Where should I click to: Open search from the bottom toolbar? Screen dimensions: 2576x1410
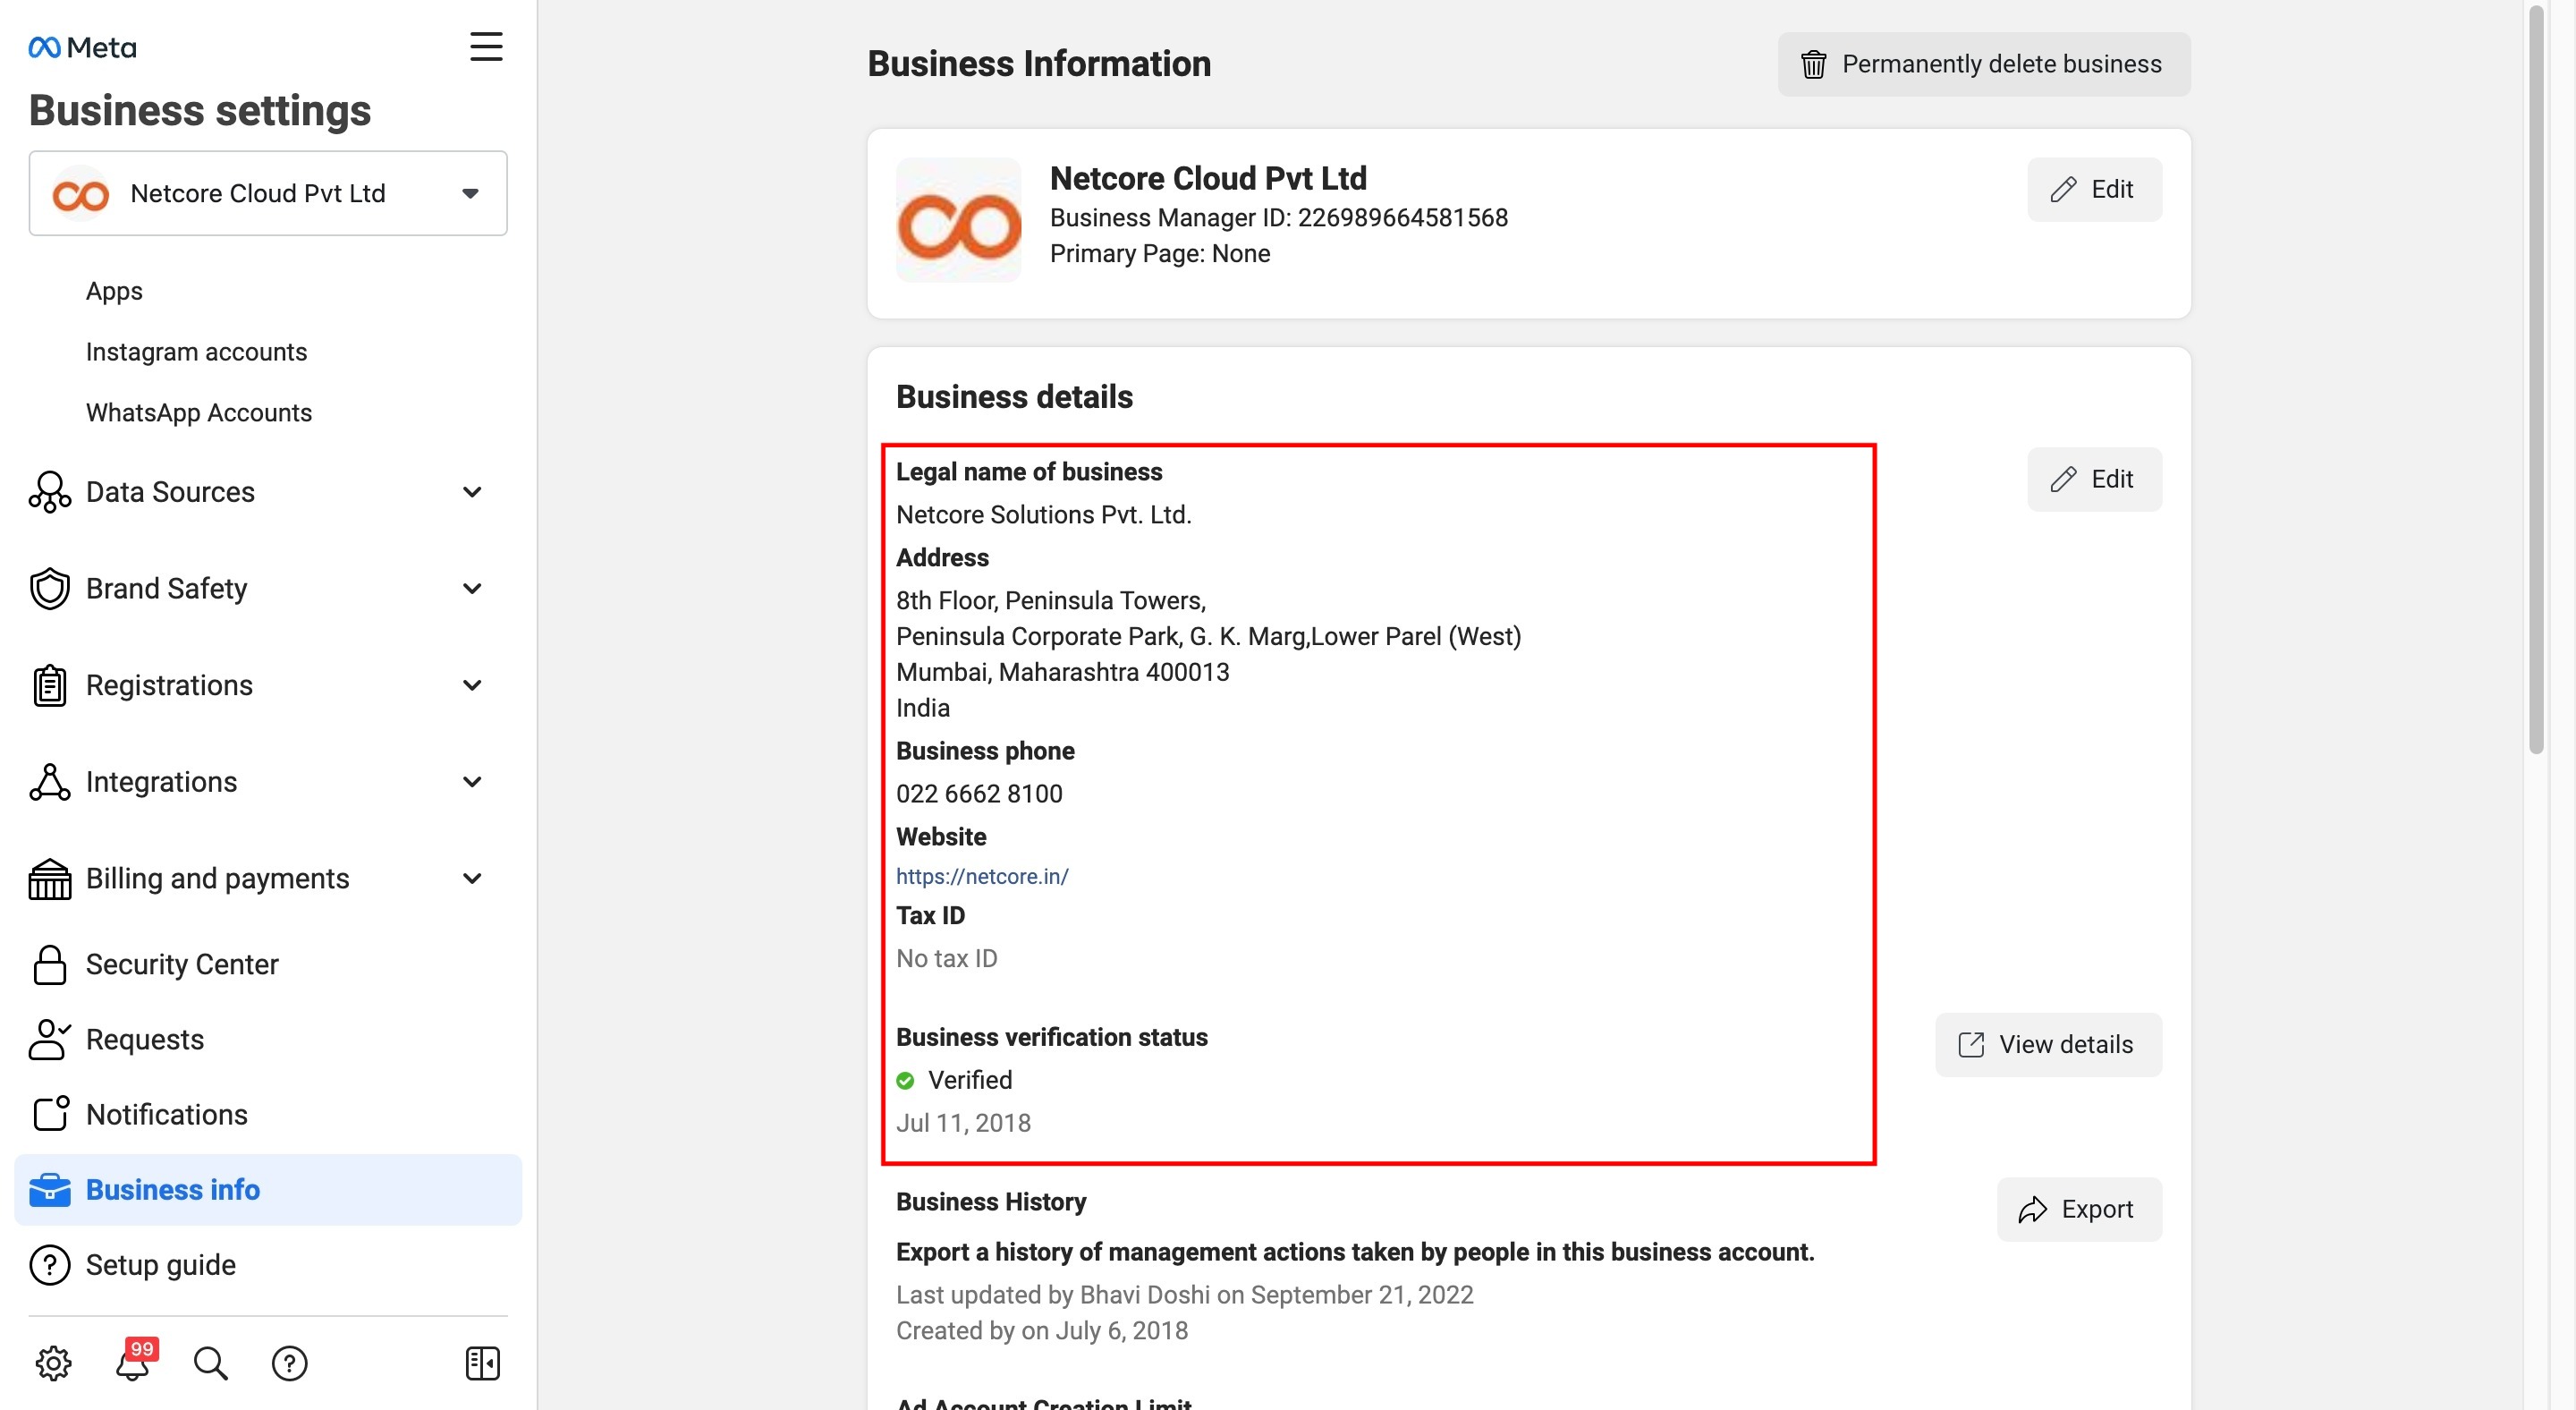click(x=209, y=1362)
